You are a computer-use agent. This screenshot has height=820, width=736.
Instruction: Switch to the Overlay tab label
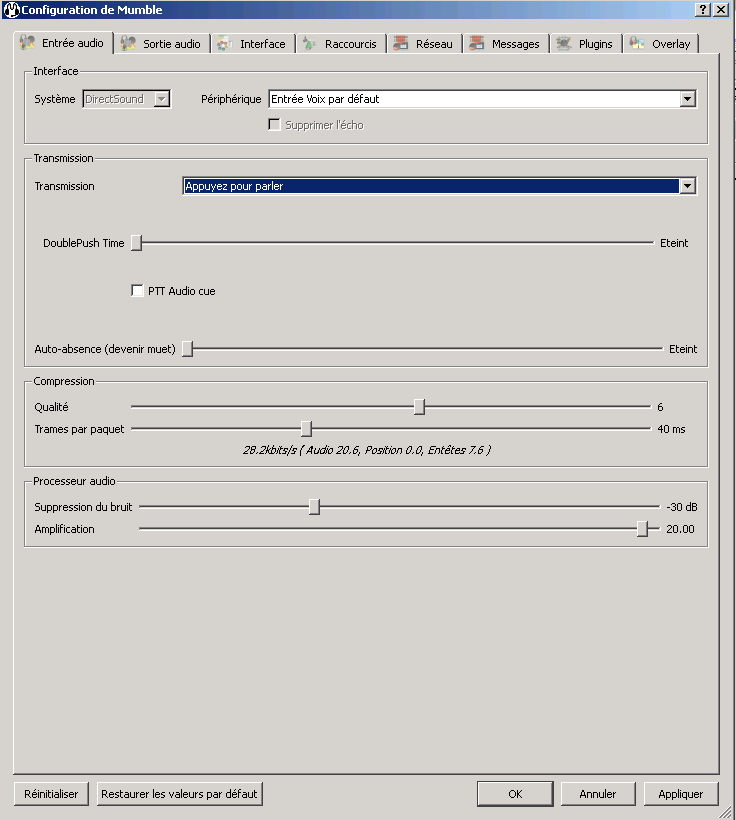671,44
